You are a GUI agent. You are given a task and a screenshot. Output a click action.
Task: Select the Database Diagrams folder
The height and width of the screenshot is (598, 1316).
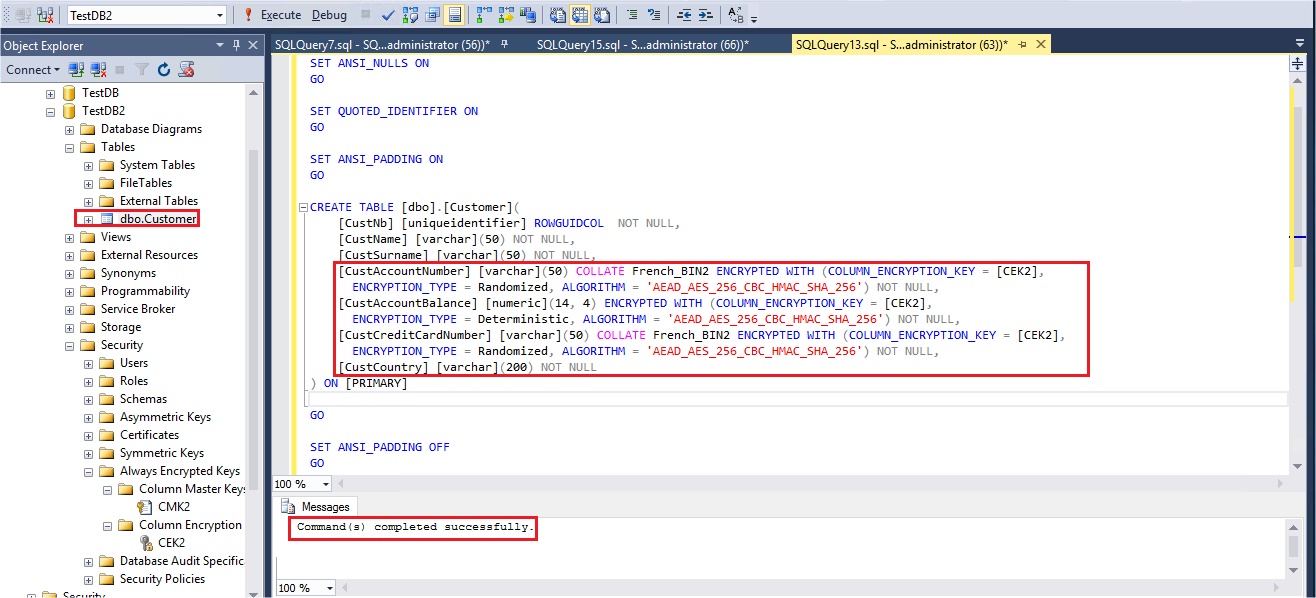point(151,129)
